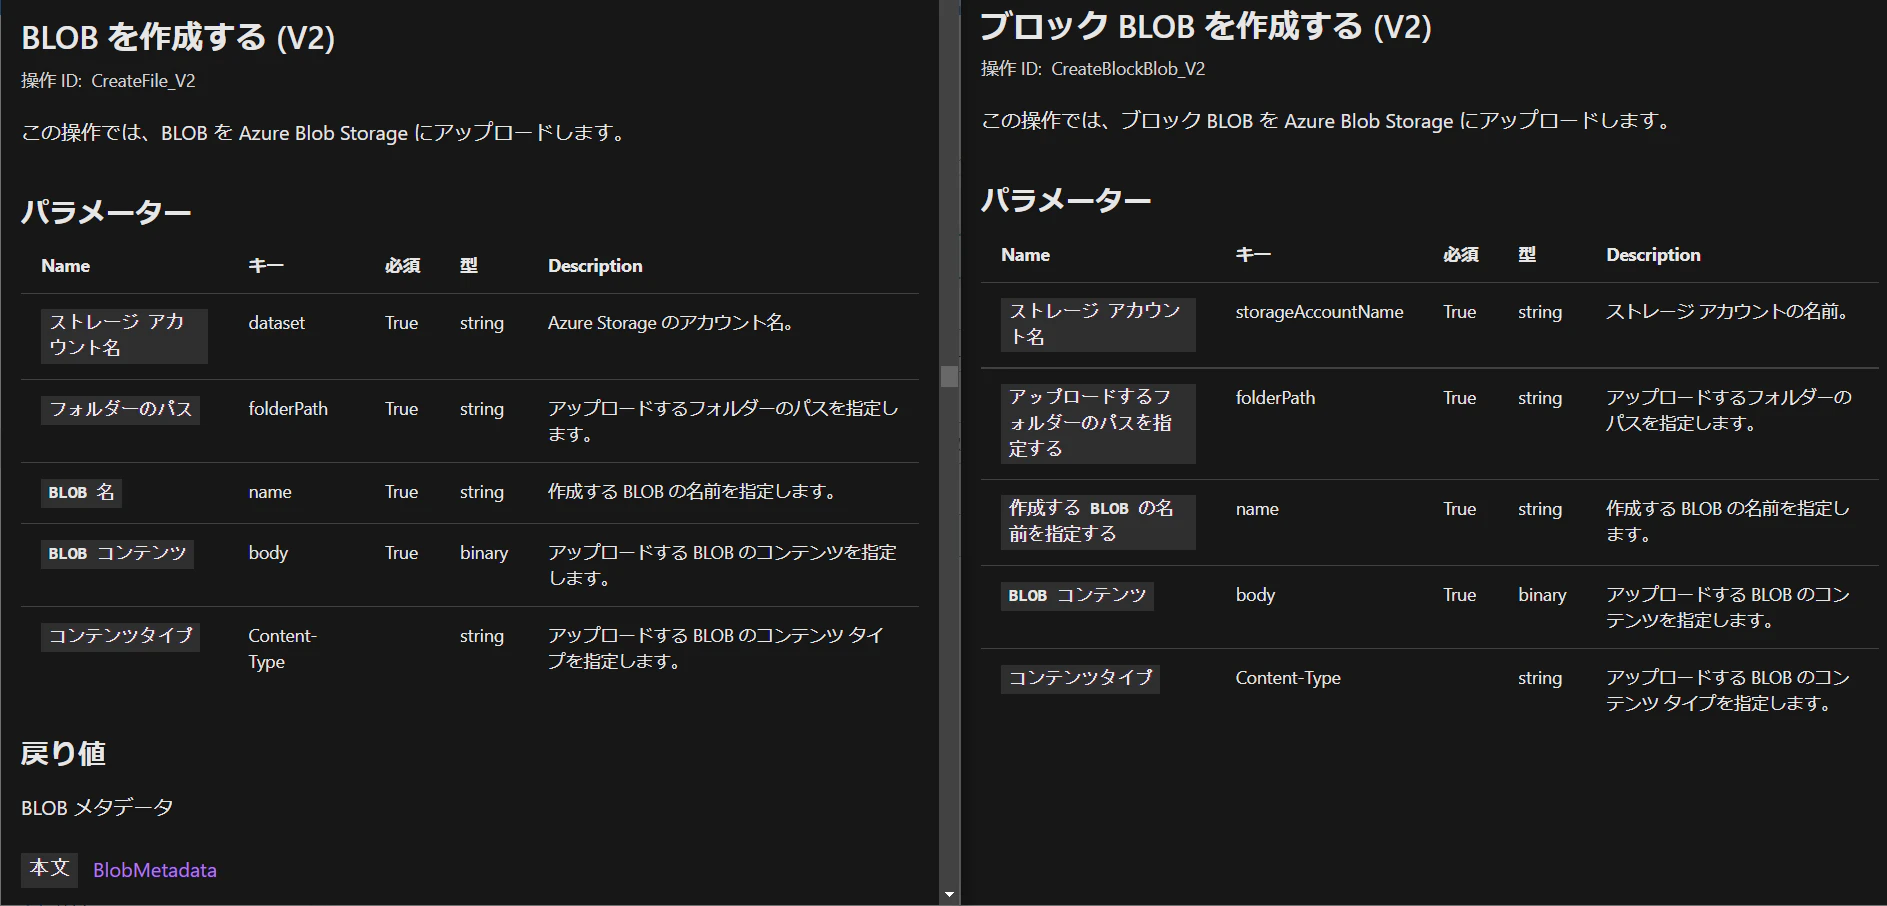Click 'アップロードするフォルダーのパスを指定する' name cell

pyautogui.click(x=1098, y=423)
